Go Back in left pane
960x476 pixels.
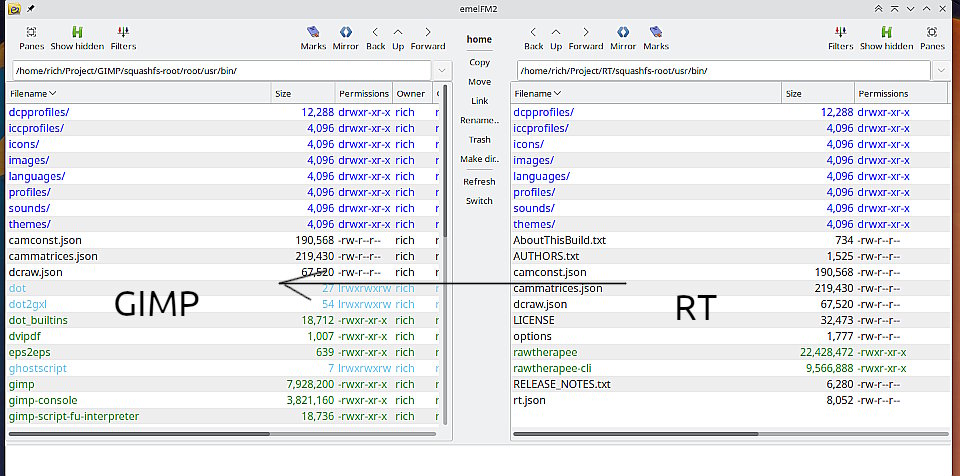click(375, 38)
